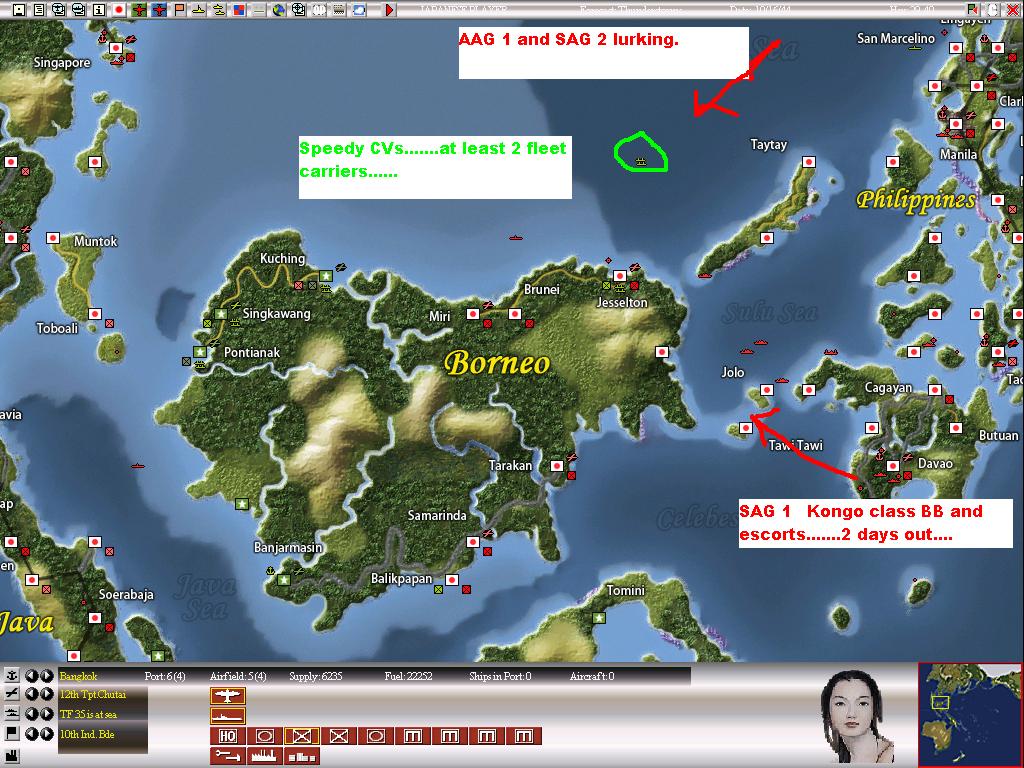The width and height of the screenshot is (1024, 768).
Task: Select the Jesselton base flag marker
Action: pos(620,276)
